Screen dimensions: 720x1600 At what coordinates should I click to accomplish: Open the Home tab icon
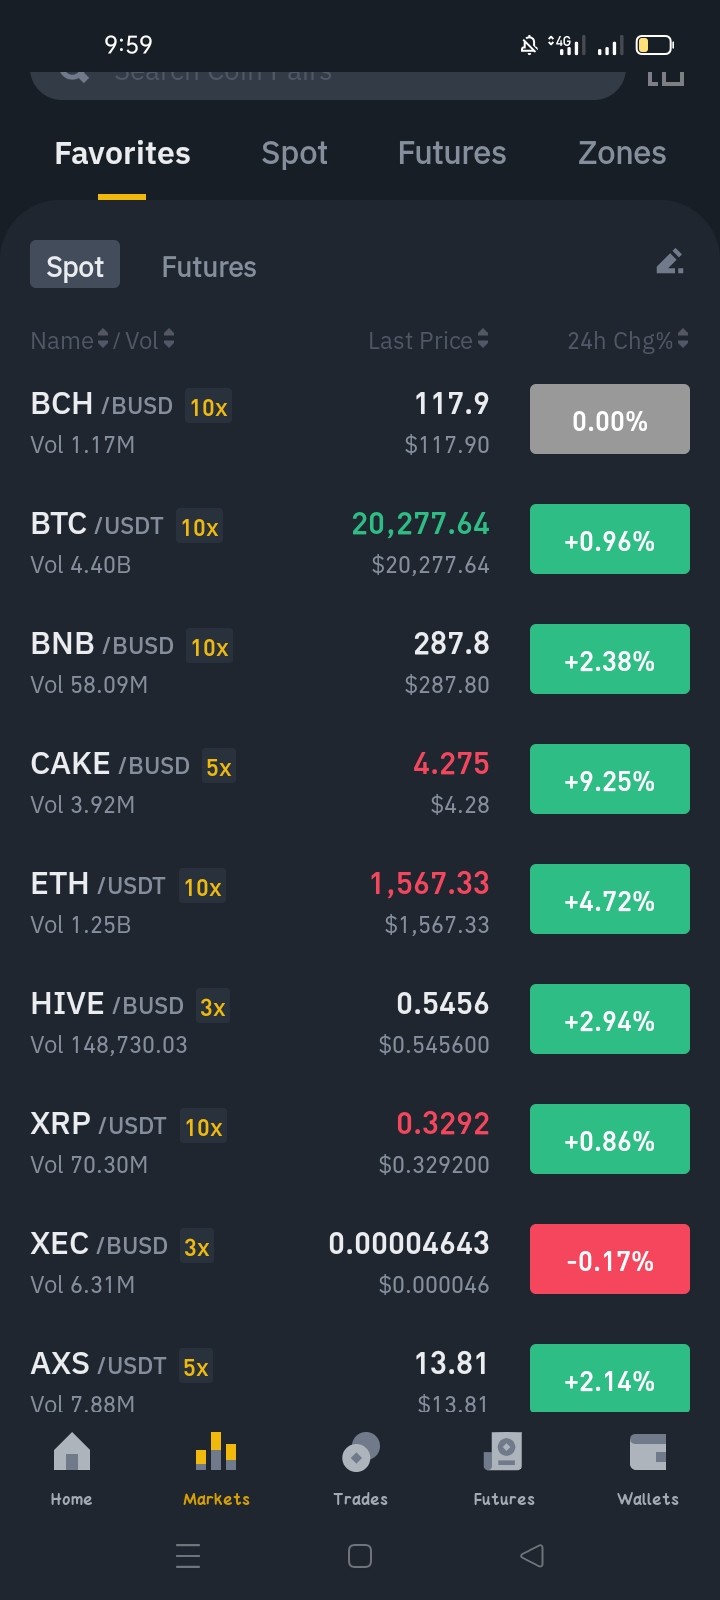pyautogui.click(x=71, y=1452)
